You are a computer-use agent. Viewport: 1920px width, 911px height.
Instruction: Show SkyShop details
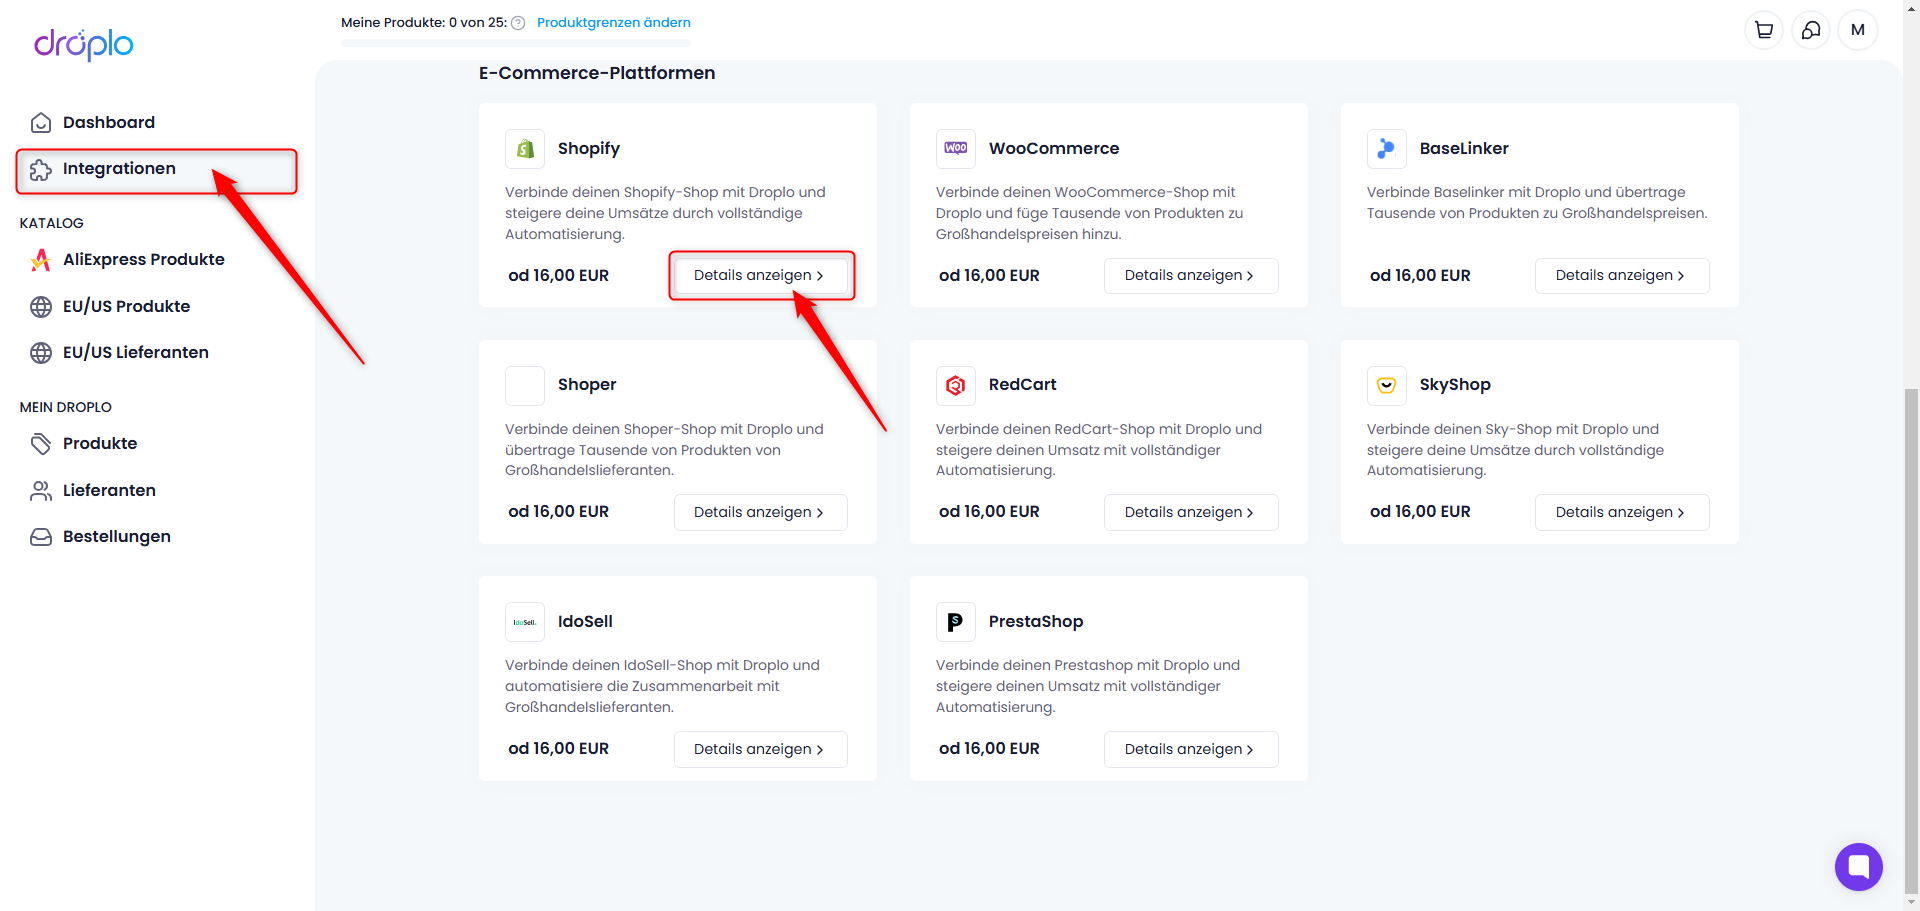tap(1622, 512)
